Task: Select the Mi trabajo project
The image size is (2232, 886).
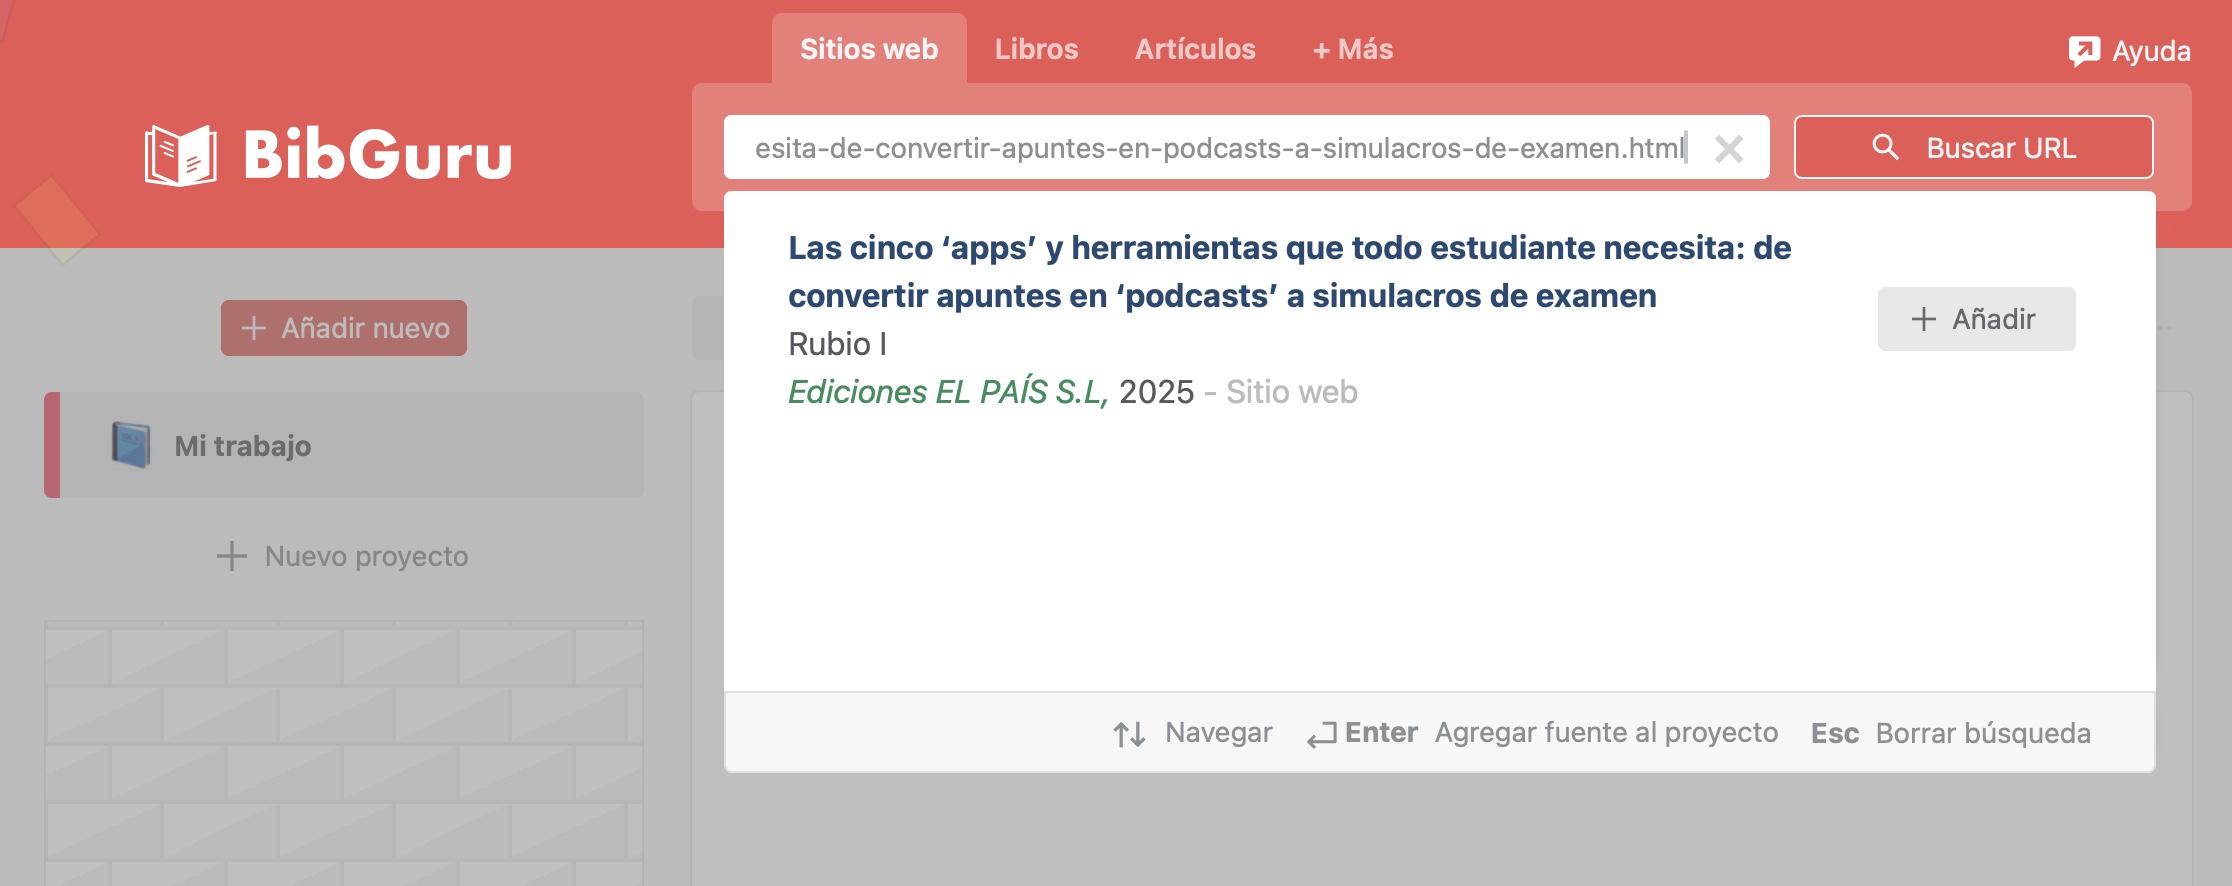Action: coord(344,445)
